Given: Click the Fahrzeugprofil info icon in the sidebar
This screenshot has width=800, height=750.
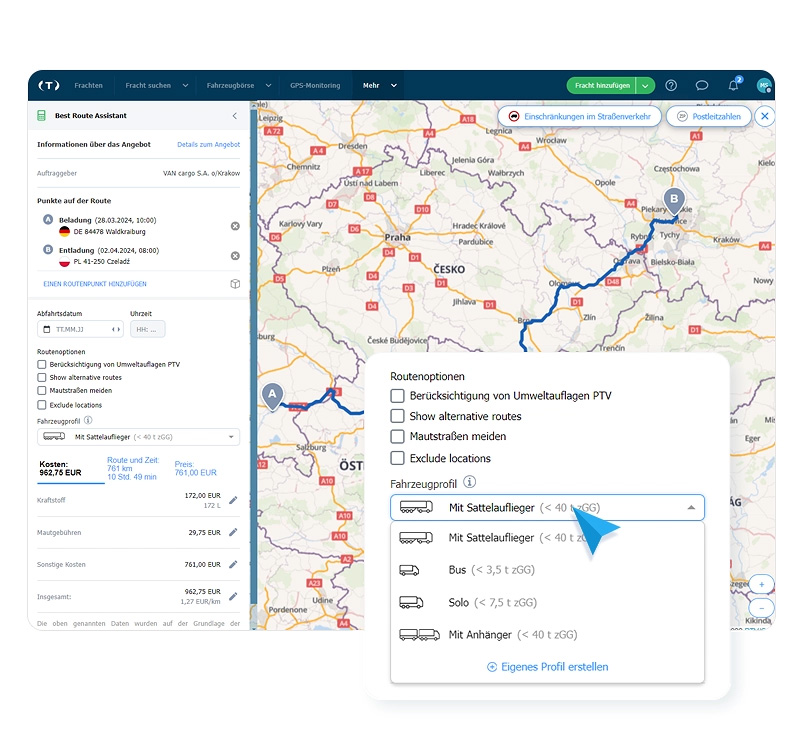Looking at the screenshot, I should point(88,420).
